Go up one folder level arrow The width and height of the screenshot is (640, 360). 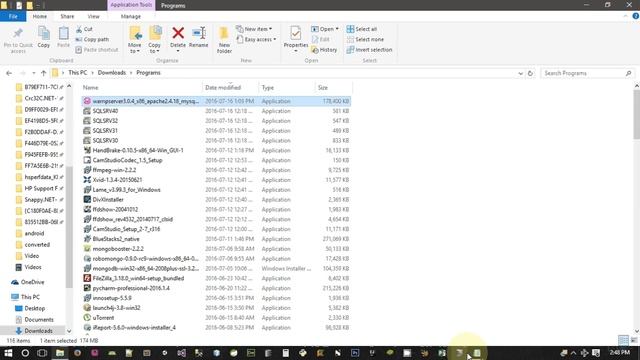tap(43, 73)
